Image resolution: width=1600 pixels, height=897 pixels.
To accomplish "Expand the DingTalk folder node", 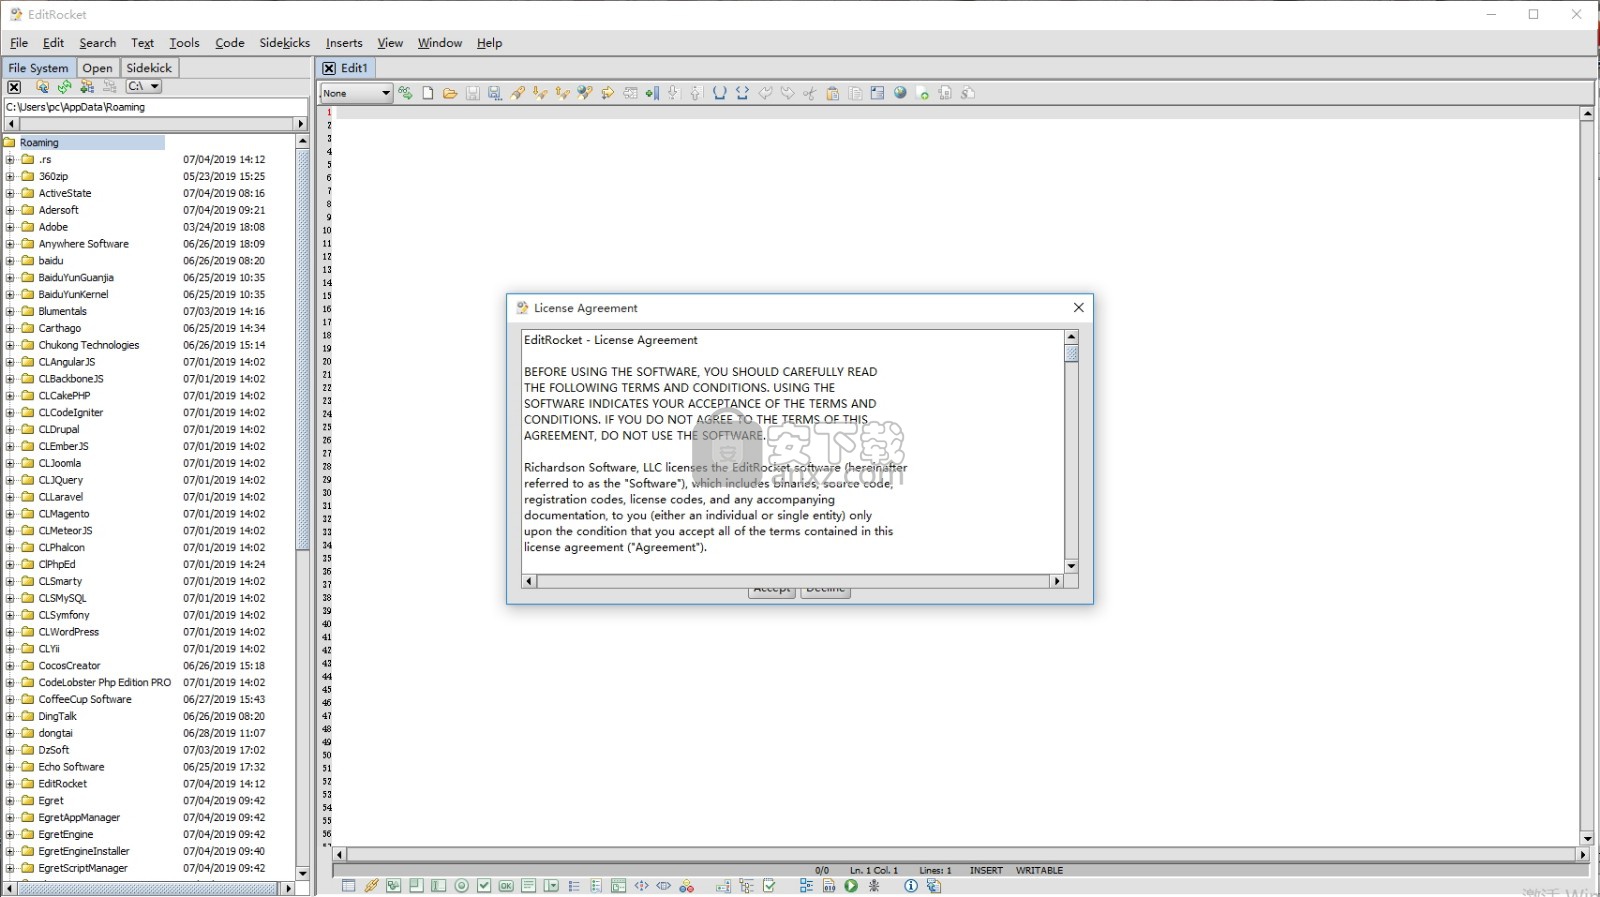I will pos(10,716).
